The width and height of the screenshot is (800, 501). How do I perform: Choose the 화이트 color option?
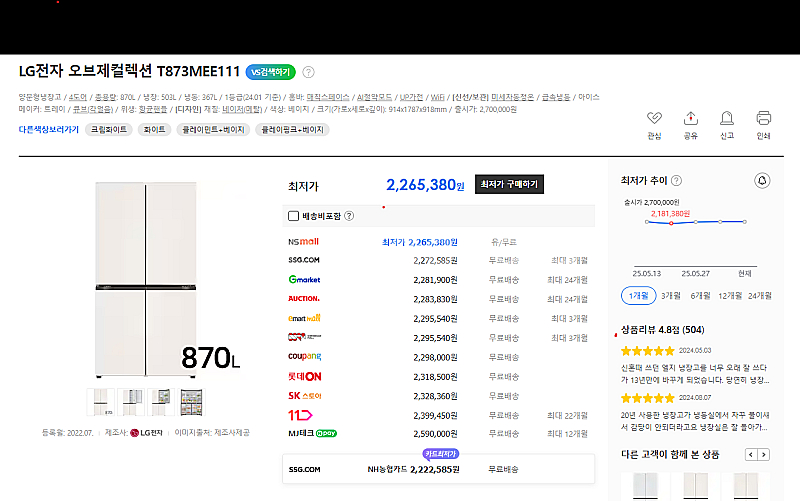pos(154,130)
